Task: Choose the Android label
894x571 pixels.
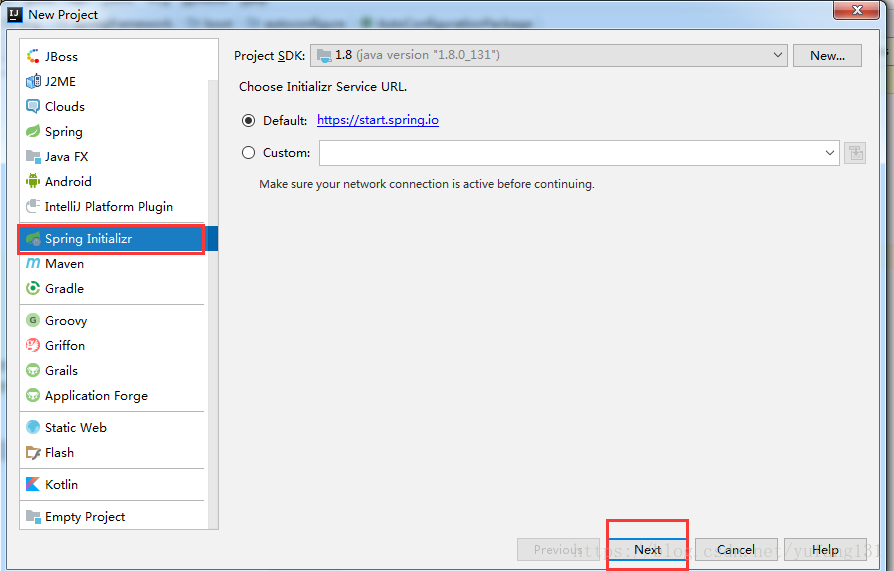Action: 68,182
